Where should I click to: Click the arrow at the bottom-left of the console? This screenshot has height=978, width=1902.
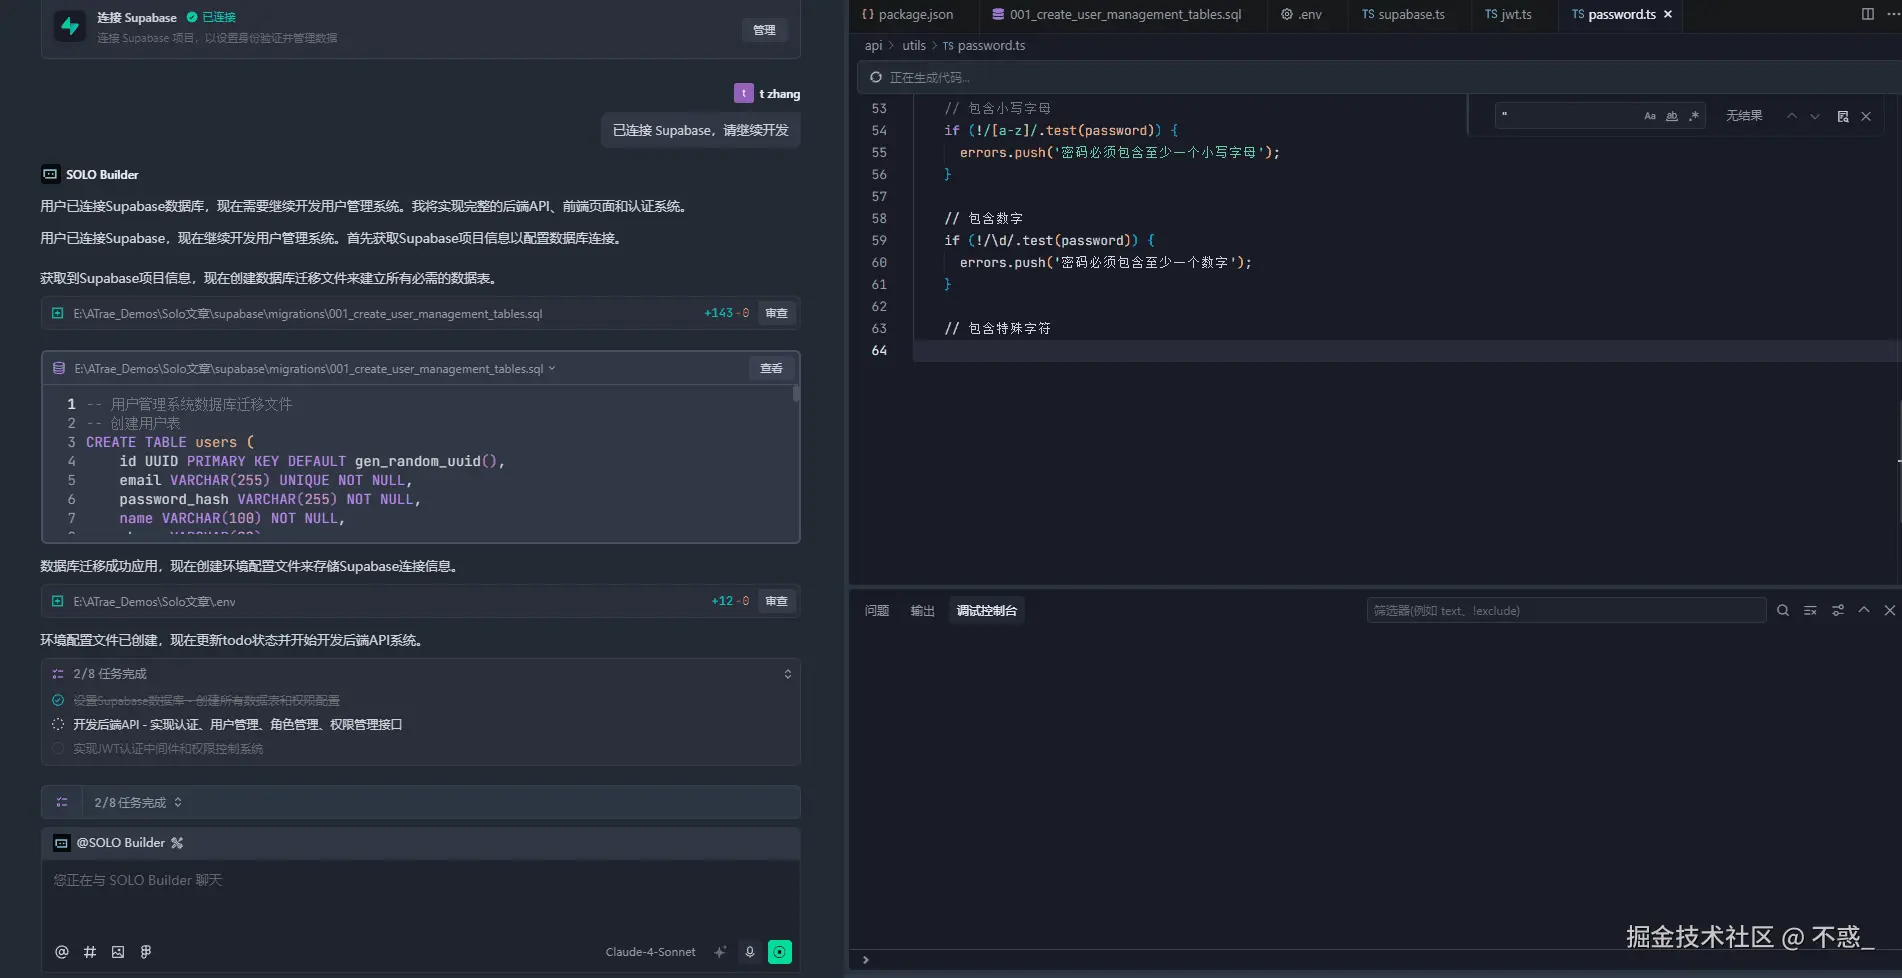tap(866, 960)
